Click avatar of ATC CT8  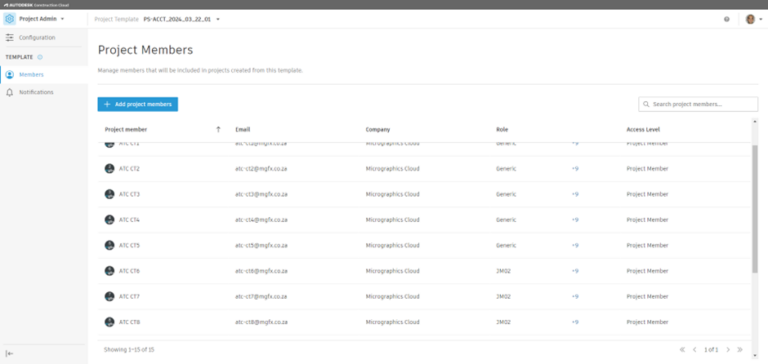[109, 322]
